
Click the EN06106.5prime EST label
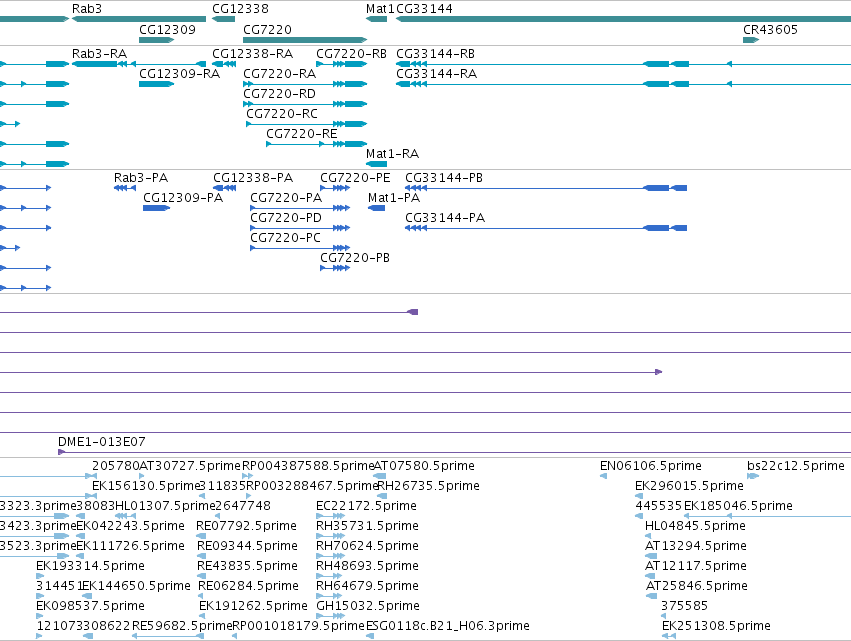tap(651, 466)
